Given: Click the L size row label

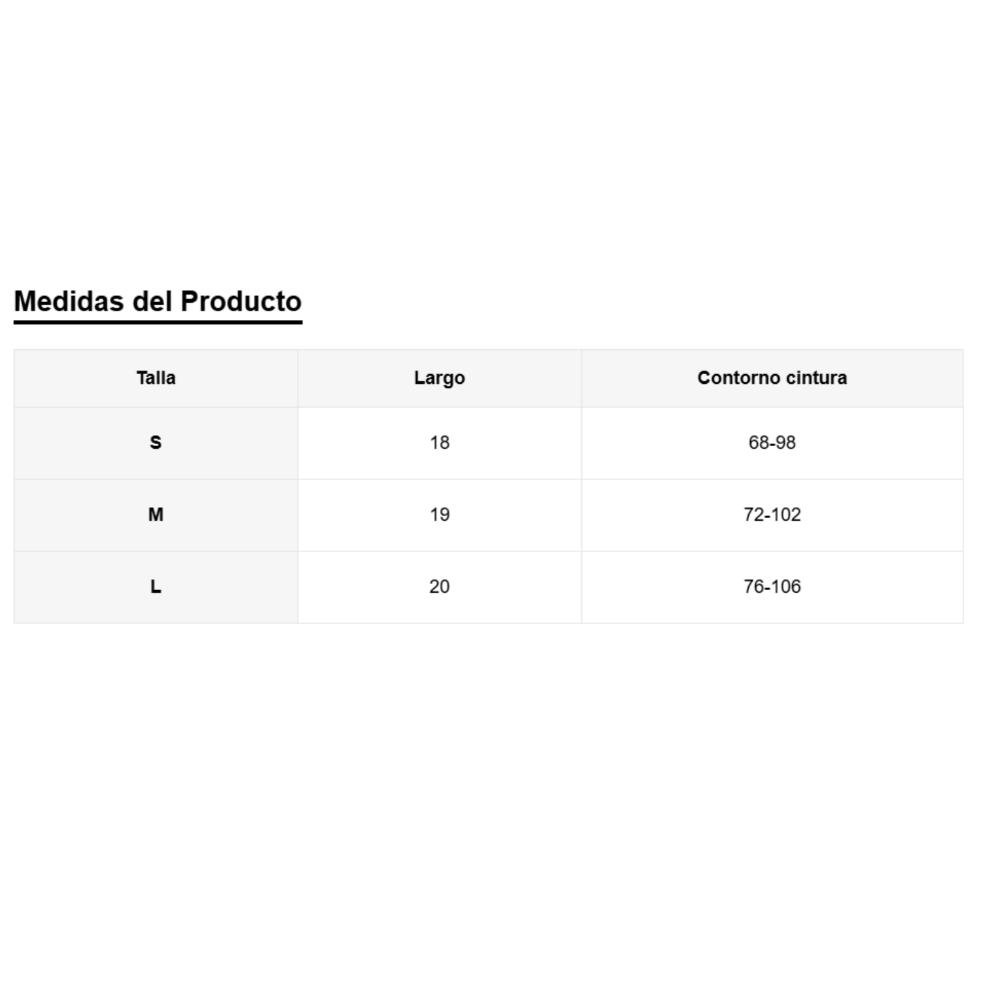Looking at the screenshot, I should [156, 587].
